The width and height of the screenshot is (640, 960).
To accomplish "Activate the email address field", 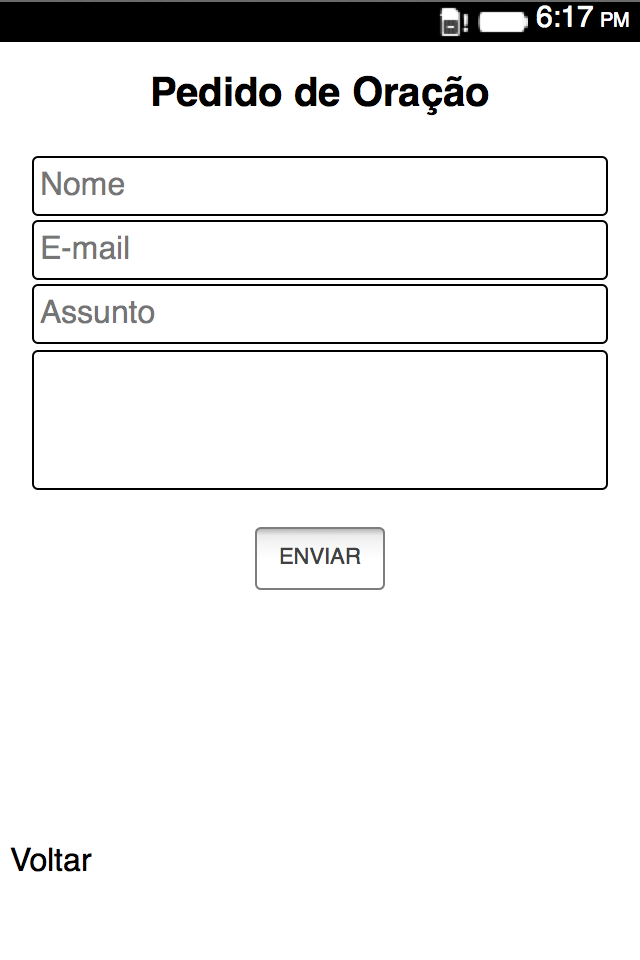I will [x=320, y=250].
